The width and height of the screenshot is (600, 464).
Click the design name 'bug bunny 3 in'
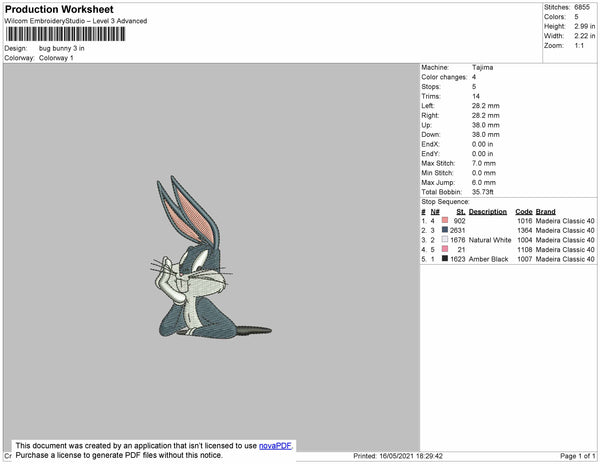click(62, 49)
